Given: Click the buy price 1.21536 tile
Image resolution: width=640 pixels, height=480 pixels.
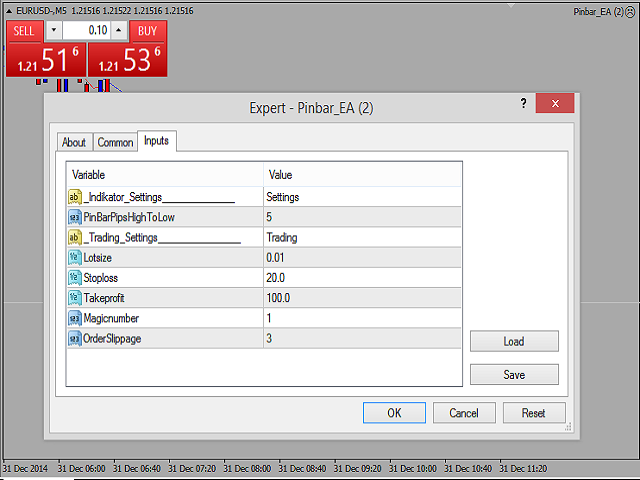Looking at the screenshot, I should click(x=127, y=60).
